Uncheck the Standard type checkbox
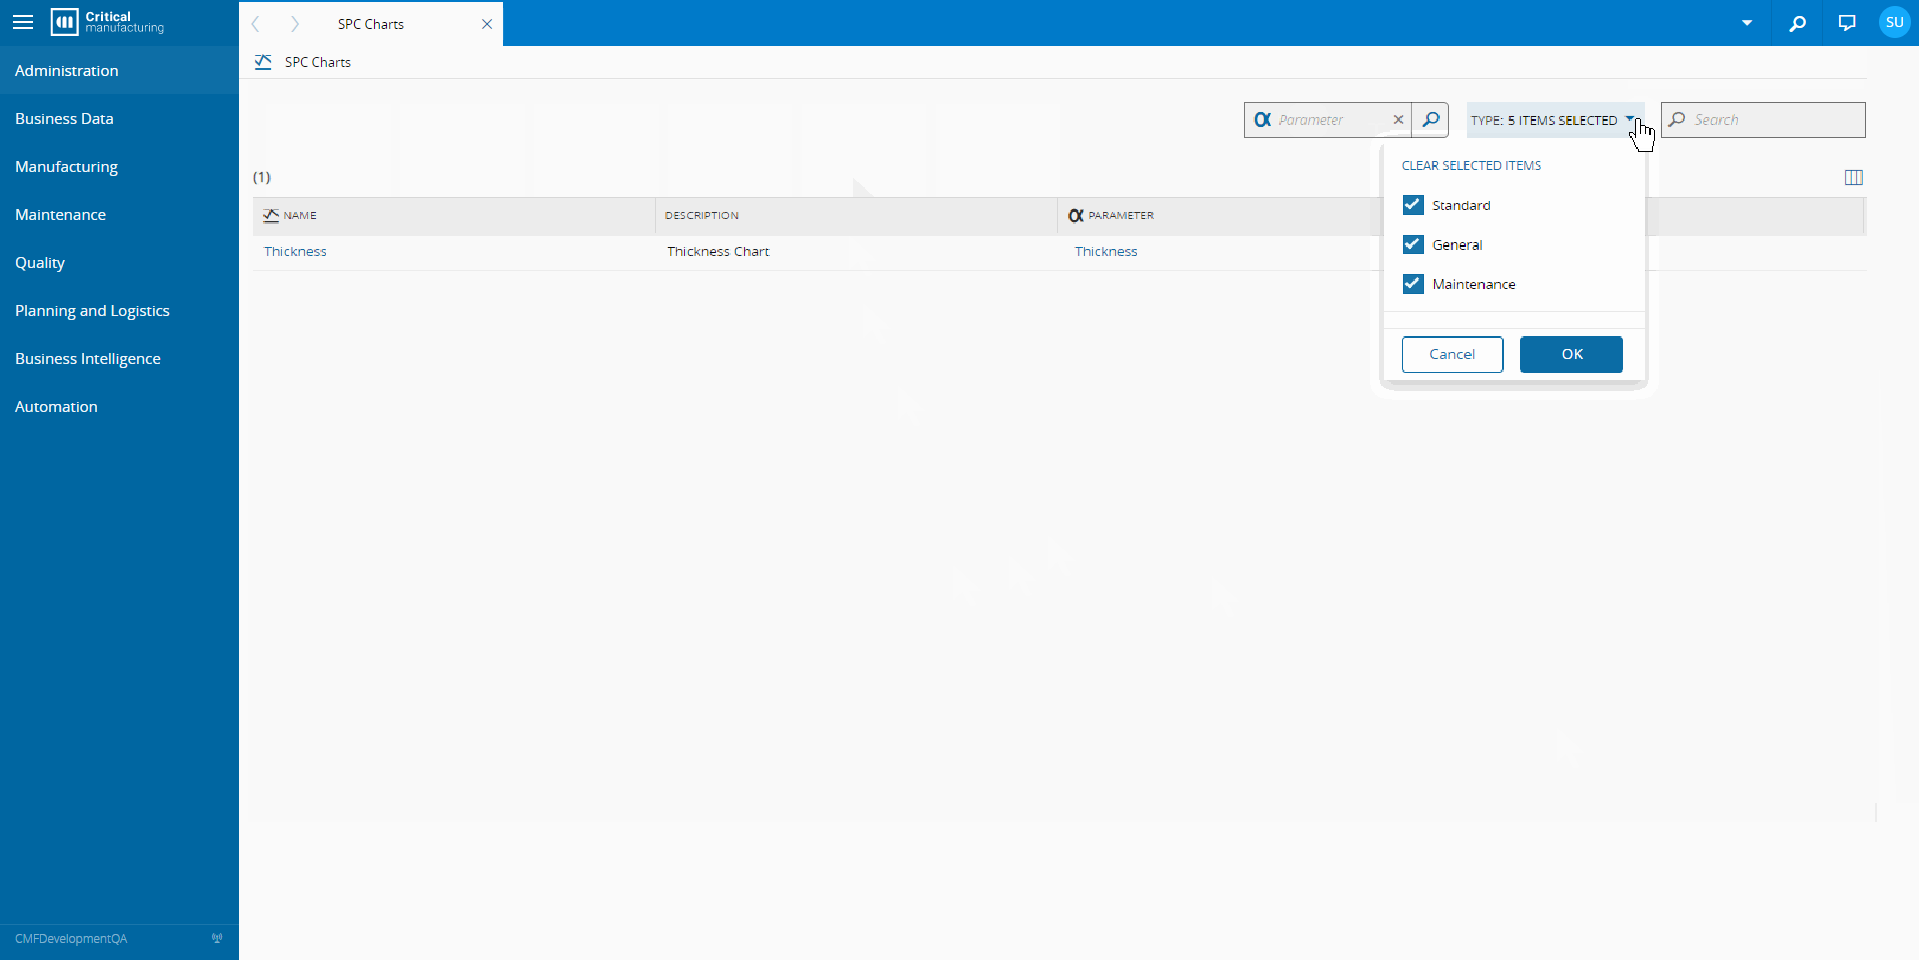1919x960 pixels. point(1413,205)
